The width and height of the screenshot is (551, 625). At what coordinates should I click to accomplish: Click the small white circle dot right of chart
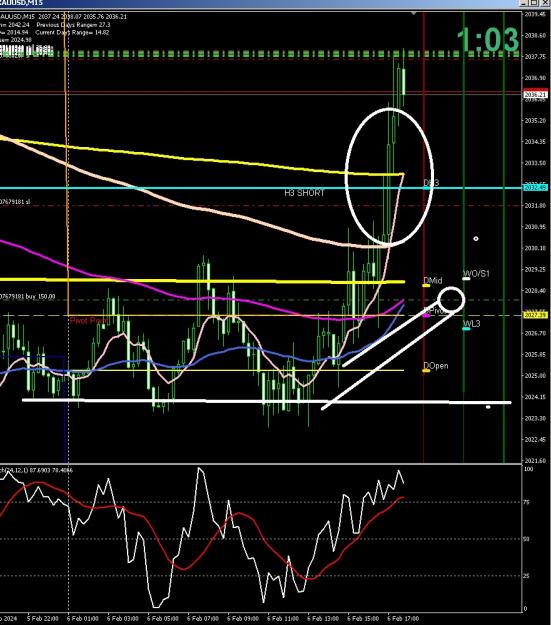tap(476, 239)
